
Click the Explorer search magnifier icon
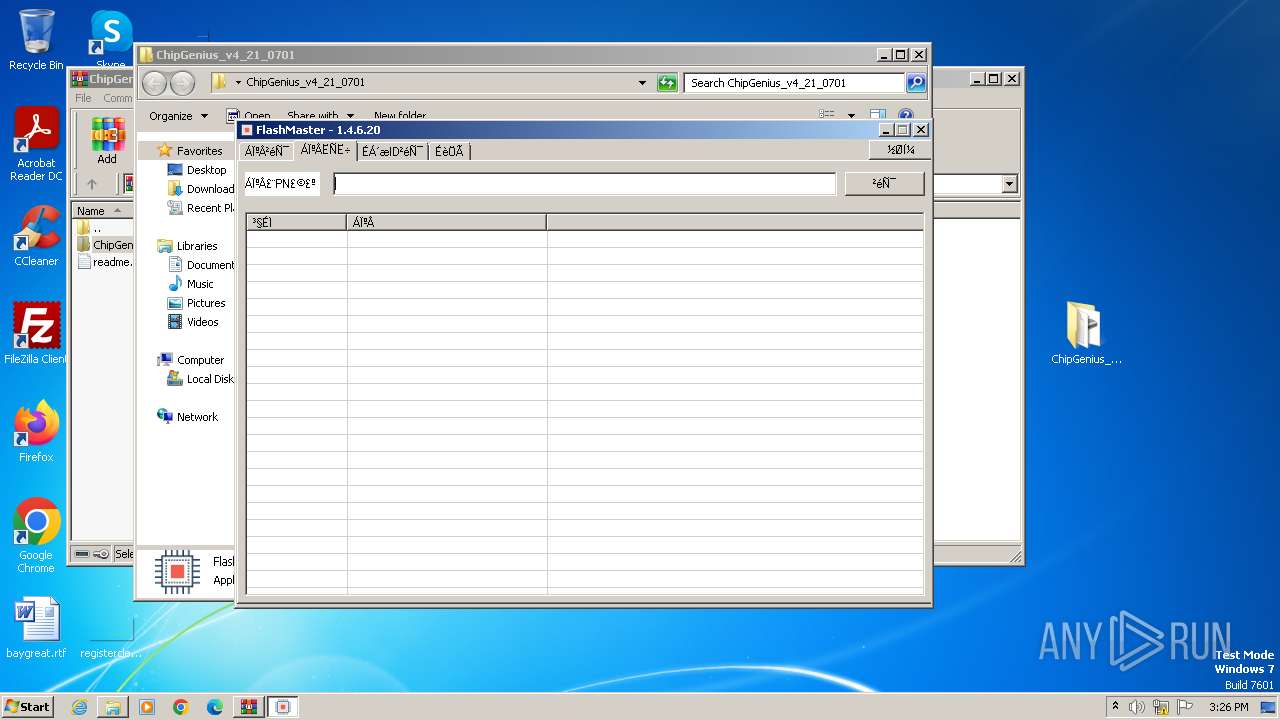click(915, 83)
